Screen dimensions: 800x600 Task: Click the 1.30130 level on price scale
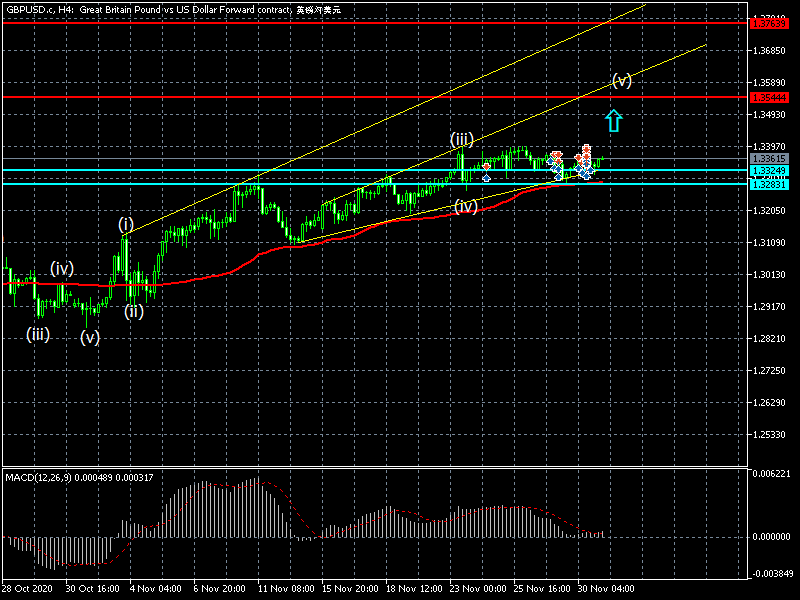click(x=770, y=274)
